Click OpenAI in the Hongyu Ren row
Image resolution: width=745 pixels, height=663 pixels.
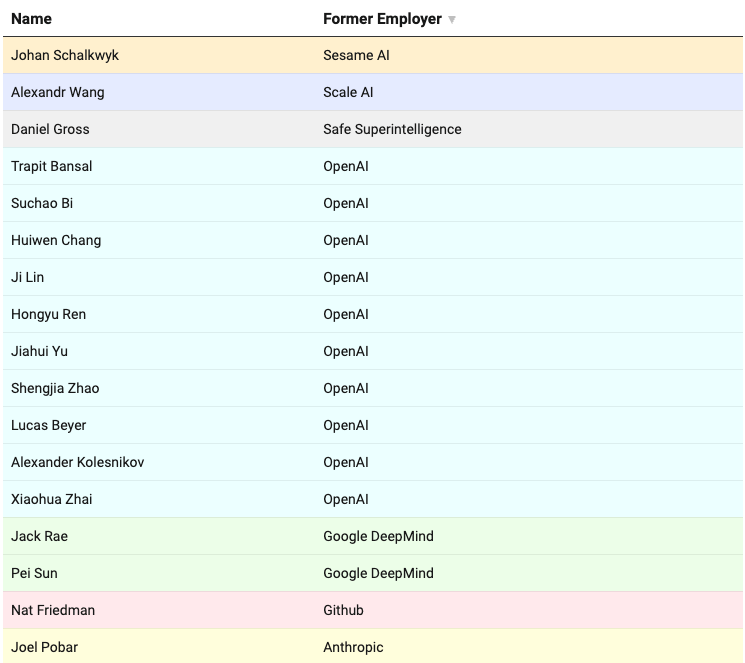coord(346,314)
